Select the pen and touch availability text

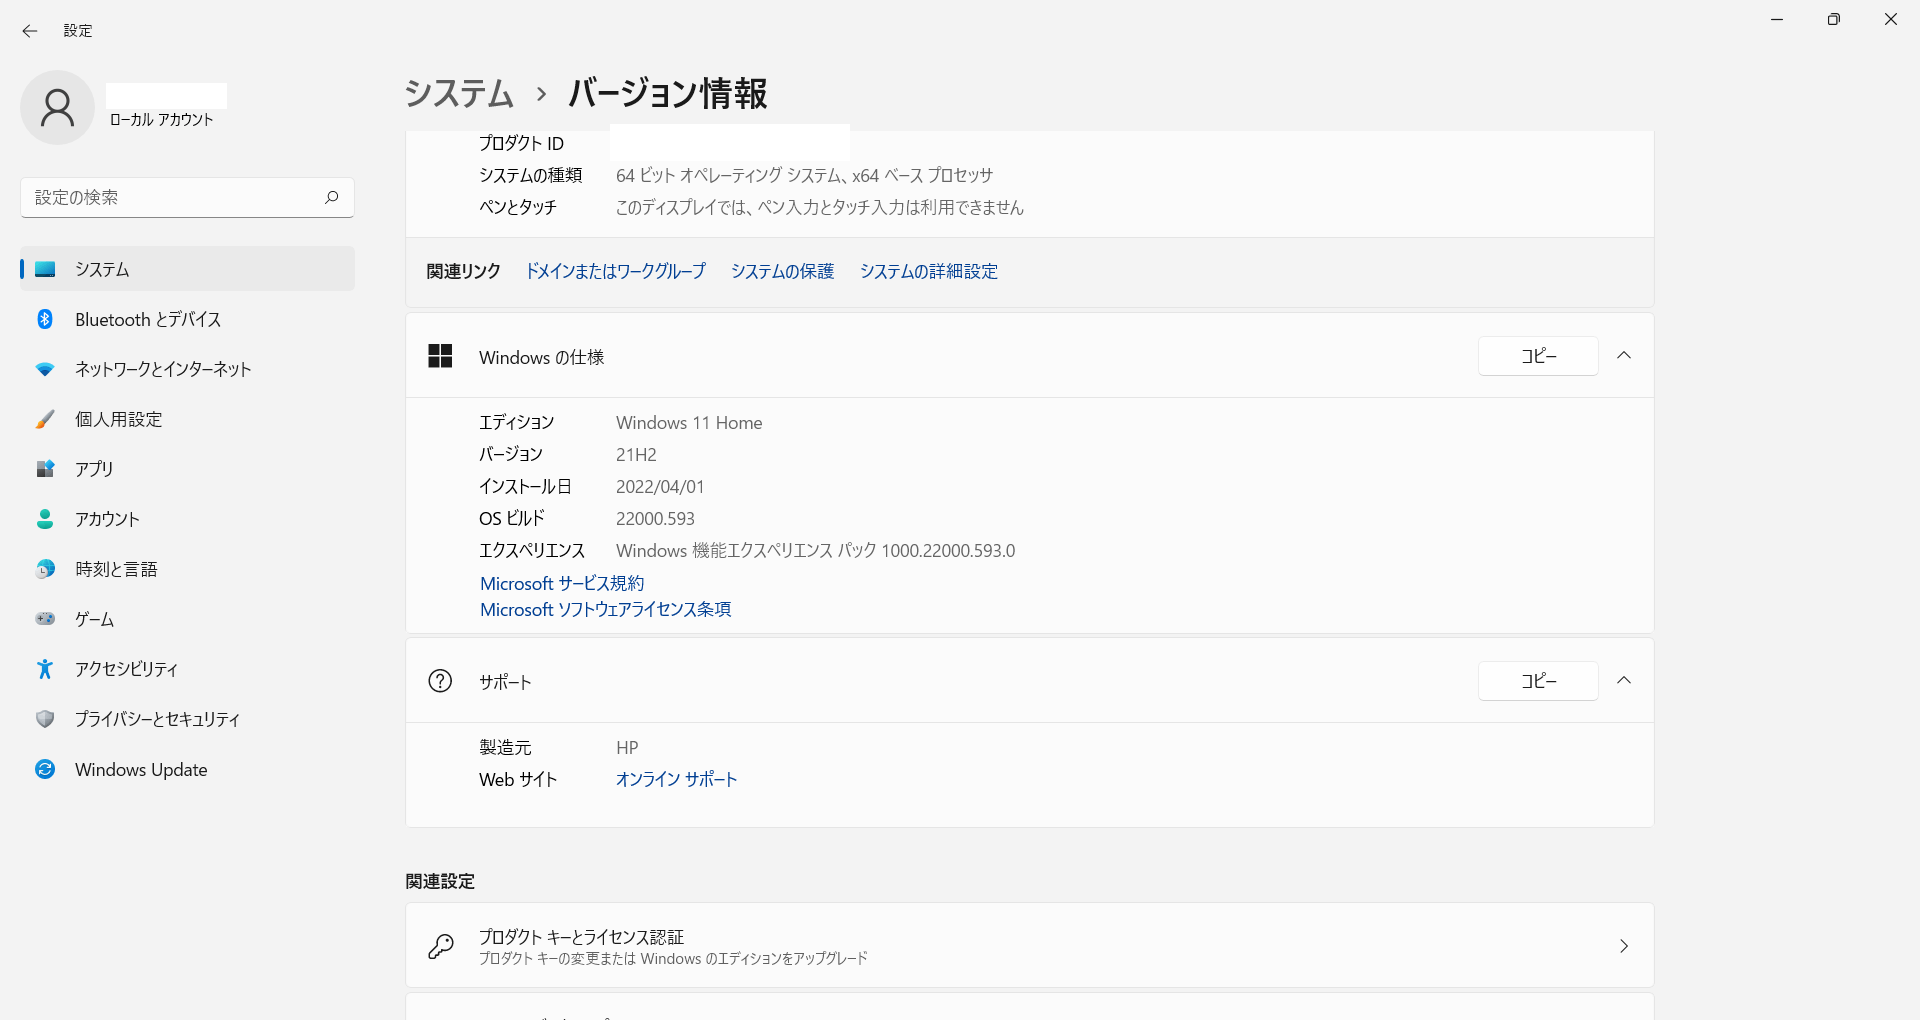(820, 207)
